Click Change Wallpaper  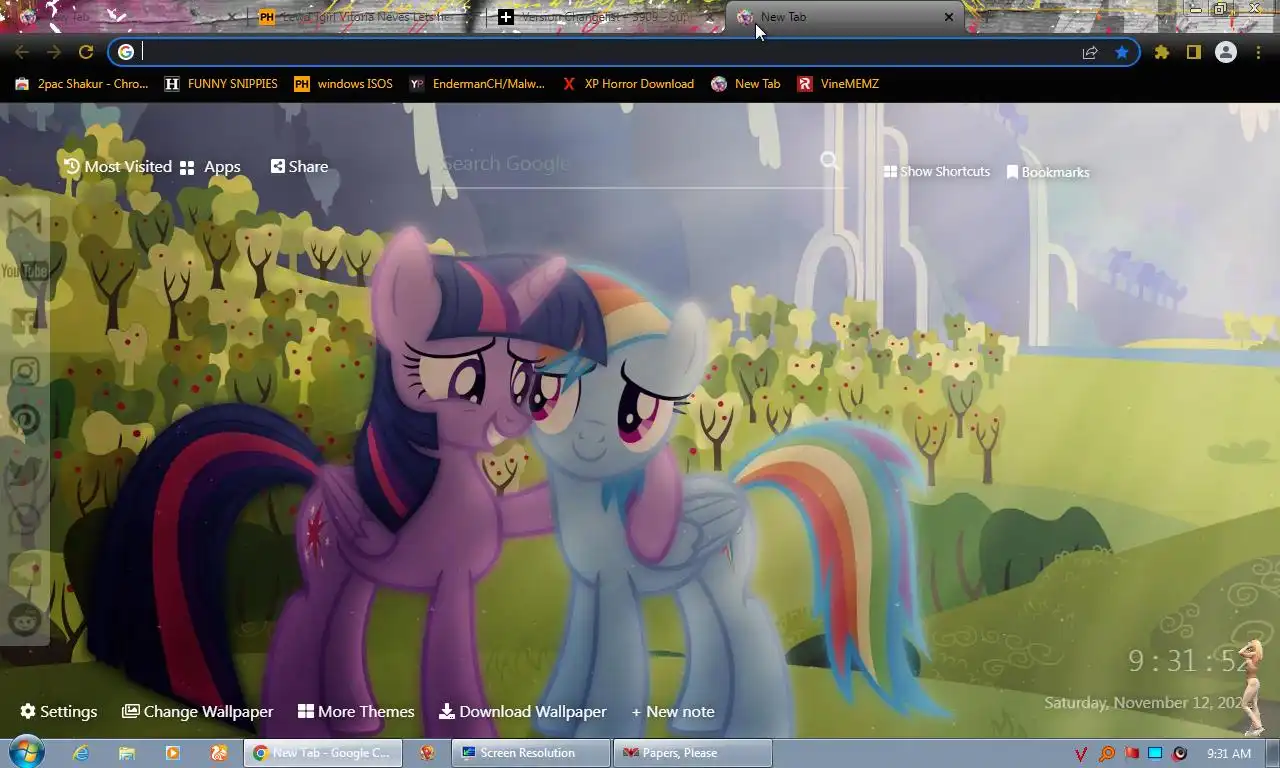tap(198, 711)
